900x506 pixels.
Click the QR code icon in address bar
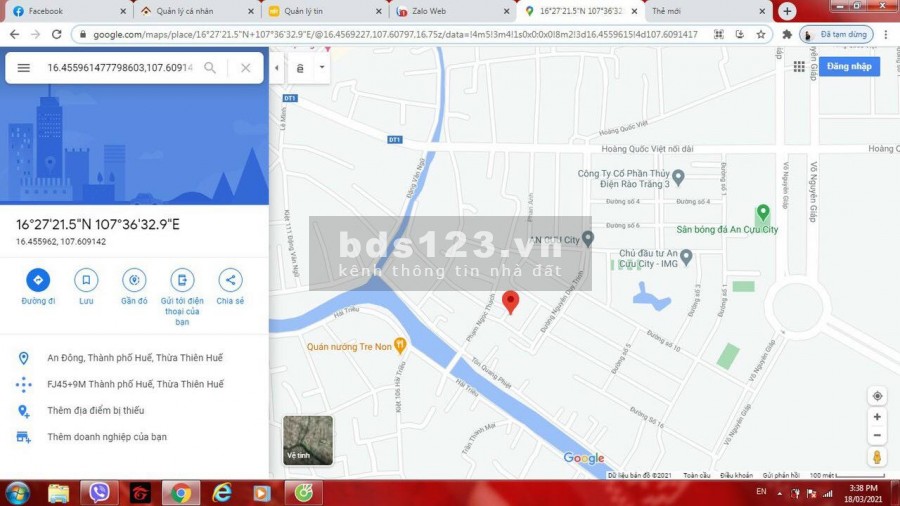pyautogui.click(x=718, y=34)
